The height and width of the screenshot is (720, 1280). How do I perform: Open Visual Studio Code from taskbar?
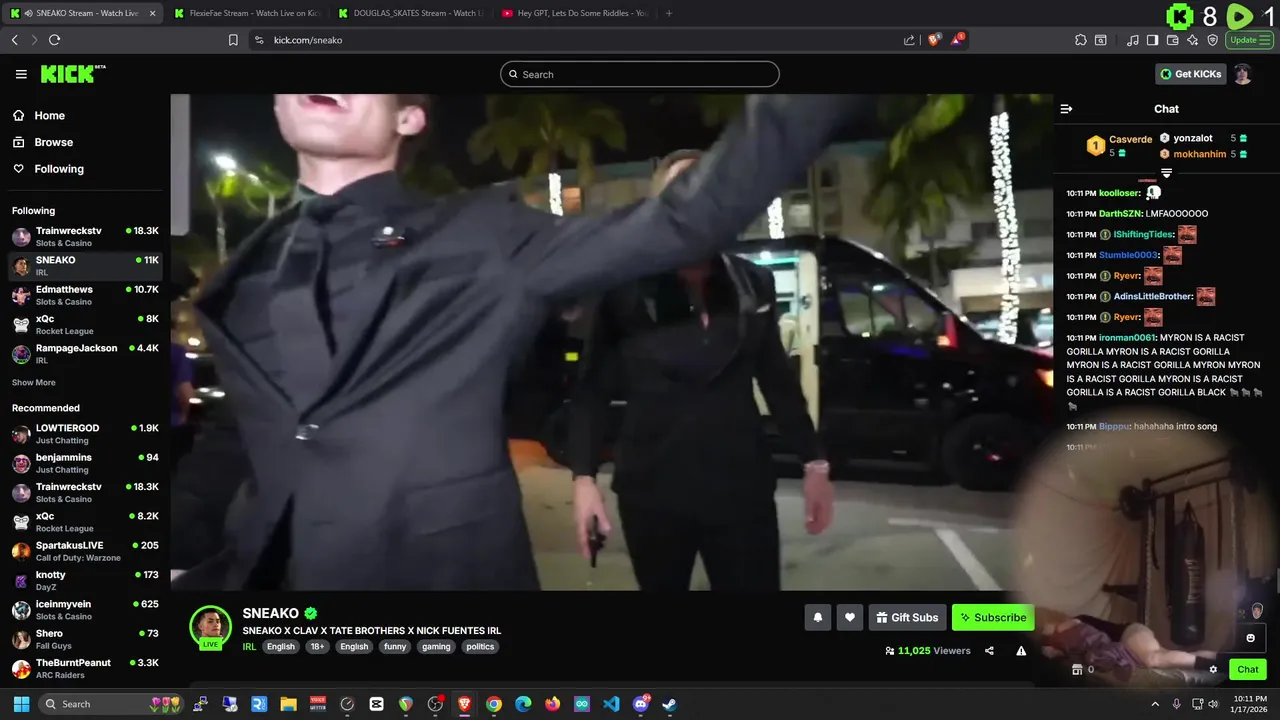pyautogui.click(x=611, y=704)
